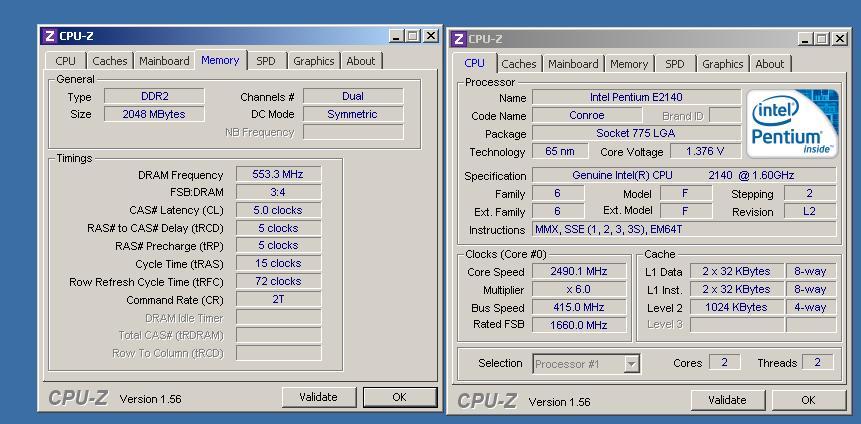861x424 pixels.
Task: Click the 4-way Level 2 associativity value
Action: 810,307
